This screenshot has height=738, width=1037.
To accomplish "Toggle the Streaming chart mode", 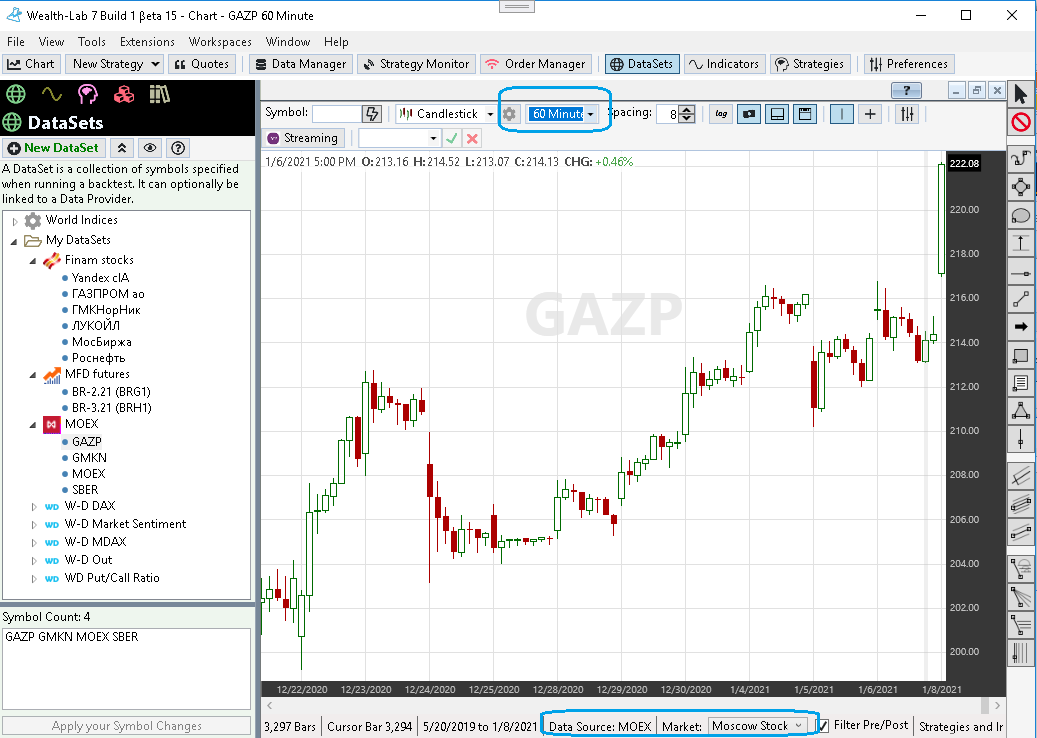I will 303,138.
